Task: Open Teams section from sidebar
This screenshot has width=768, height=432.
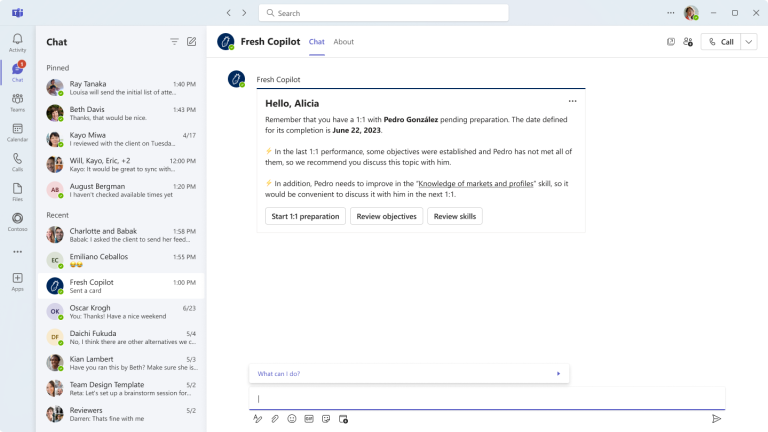Action: click(18, 102)
